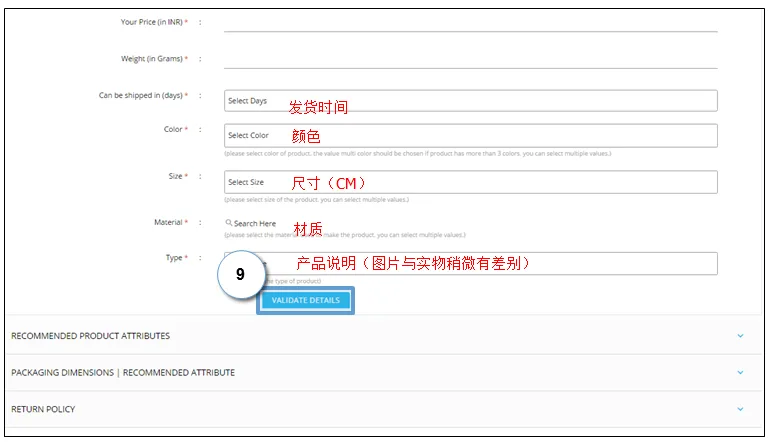The height and width of the screenshot is (442, 771).
Task: Click the 'Color' field label
Action: click(x=173, y=129)
